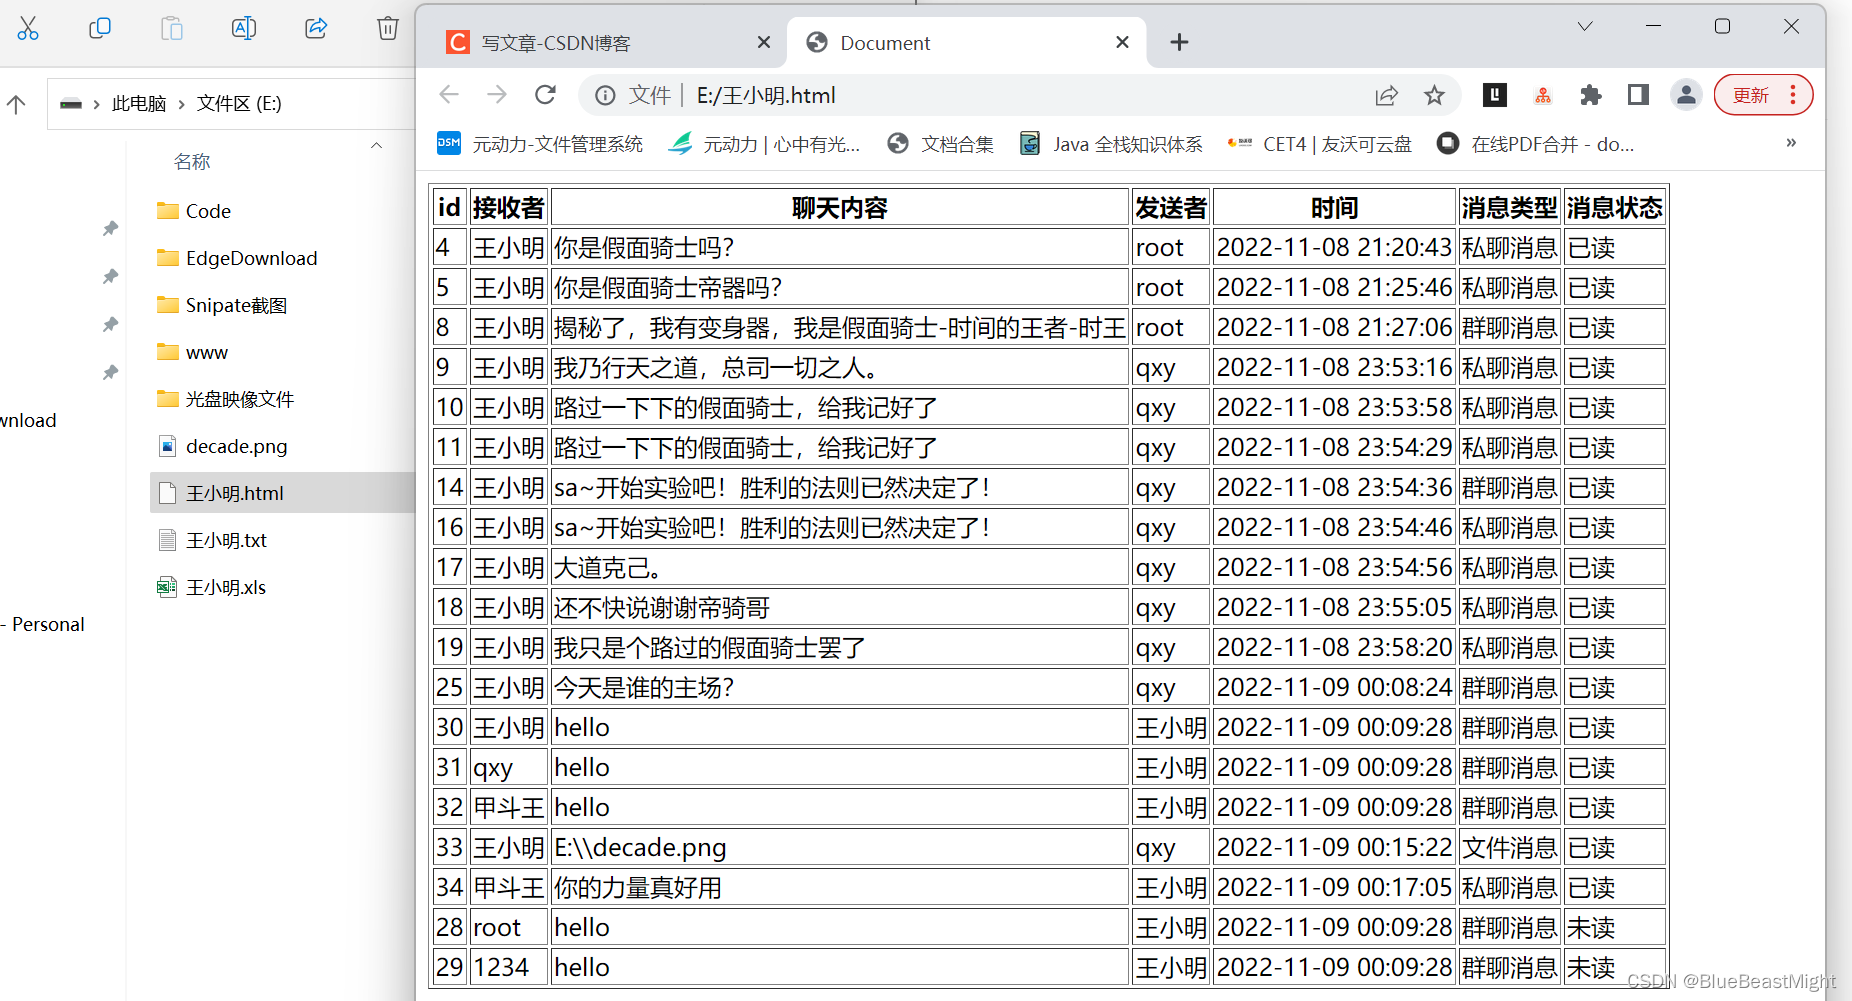1852x1001 pixels.
Task: Switch to the 写文章-CSDN博客 tab
Action: tap(603, 43)
